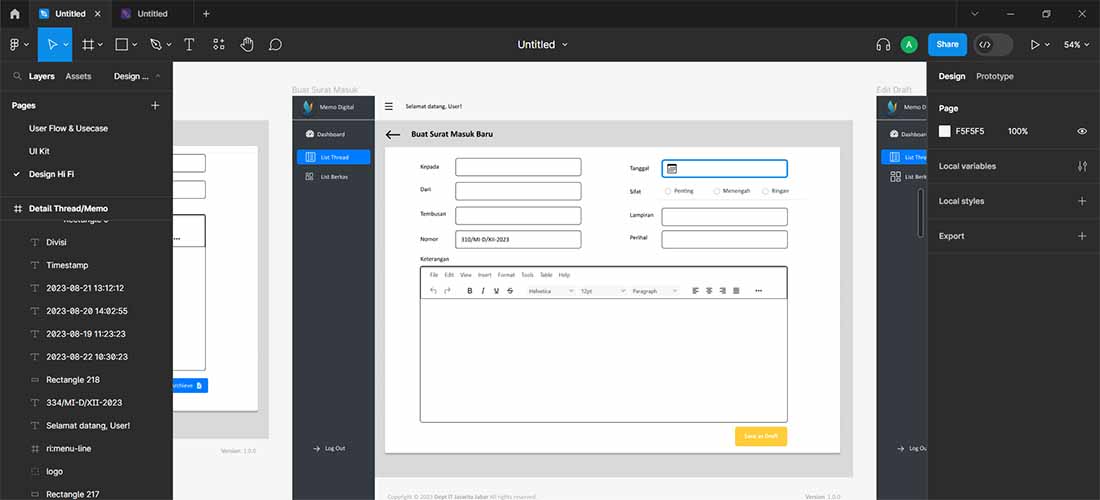This screenshot has height=500, width=1100.
Task: Switch to the Assets tab
Action: (x=78, y=76)
